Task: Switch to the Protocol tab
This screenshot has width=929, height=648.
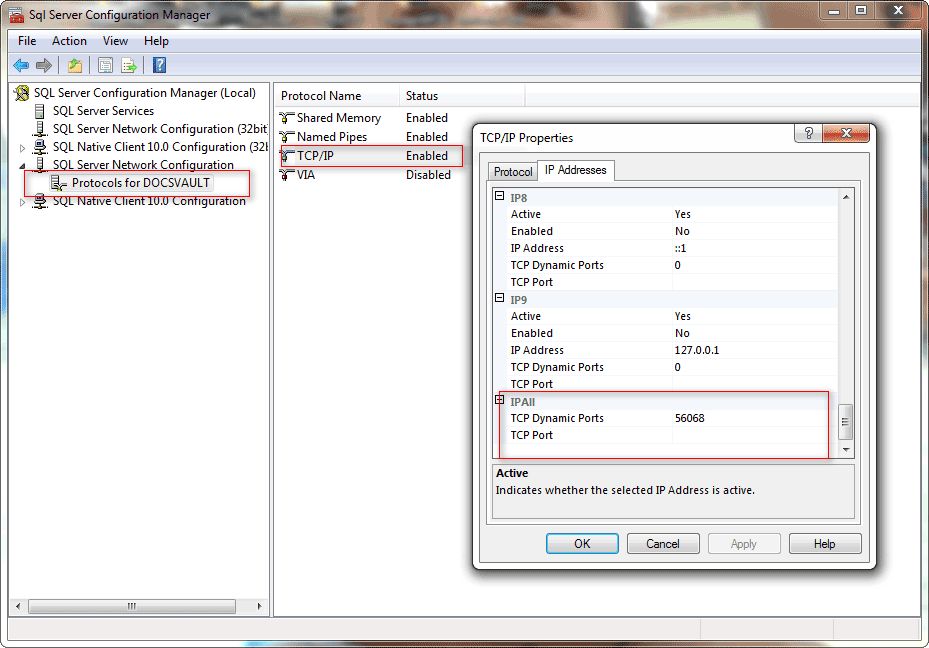Action: coord(512,170)
